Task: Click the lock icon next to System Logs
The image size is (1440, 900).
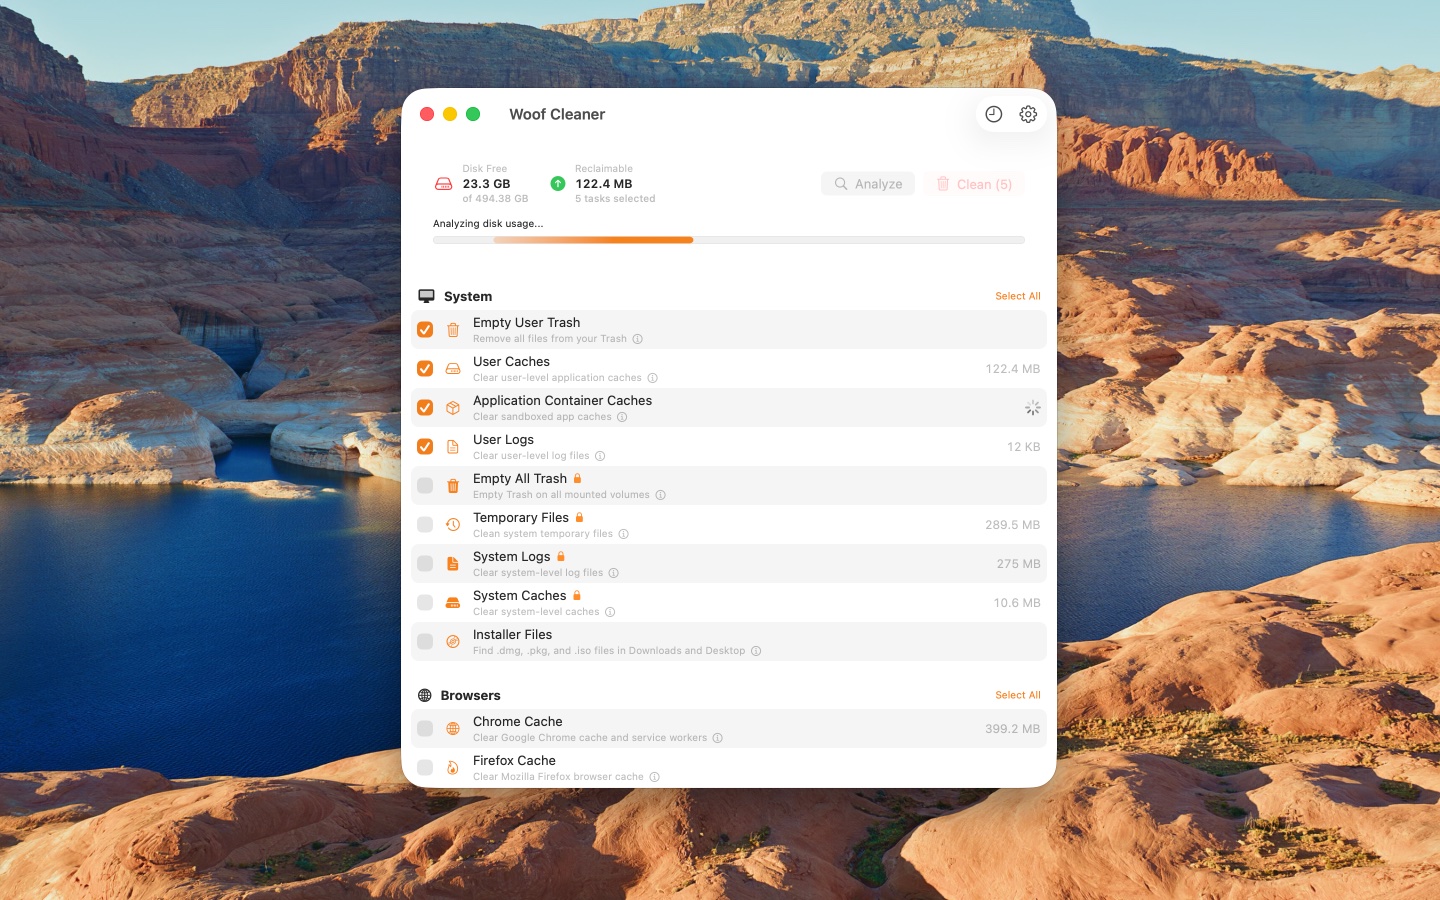Action: [561, 556]
